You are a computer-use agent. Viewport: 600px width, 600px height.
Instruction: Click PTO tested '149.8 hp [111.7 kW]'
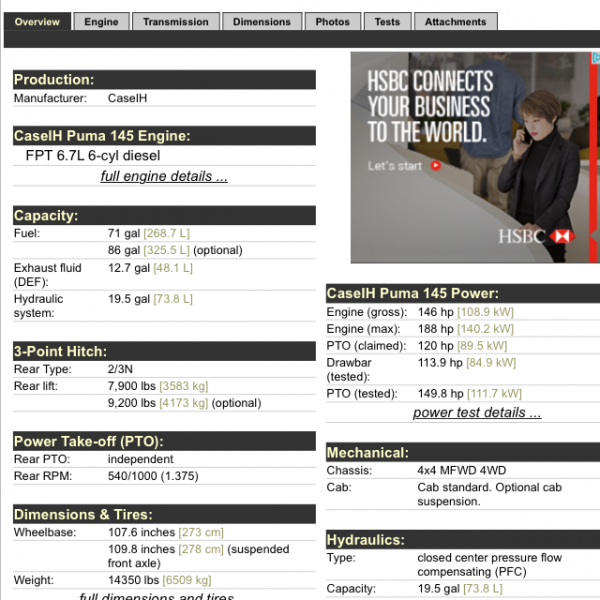click(470, 393)
